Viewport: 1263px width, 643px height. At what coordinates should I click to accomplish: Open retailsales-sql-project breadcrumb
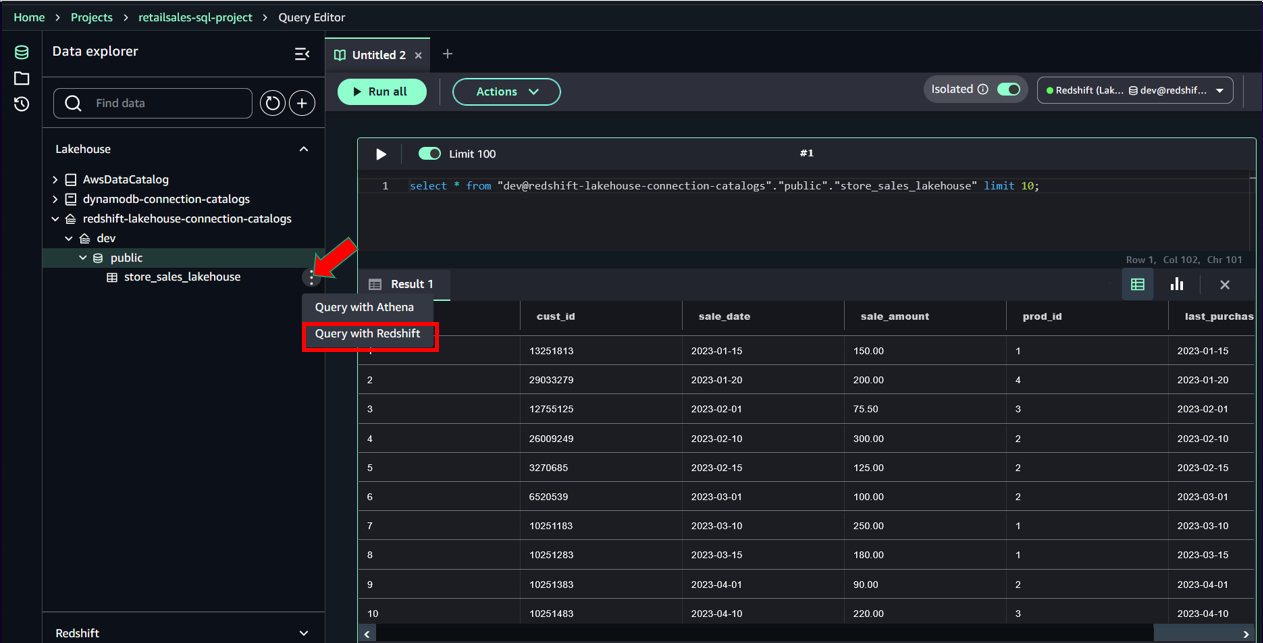tap(195, 18)
